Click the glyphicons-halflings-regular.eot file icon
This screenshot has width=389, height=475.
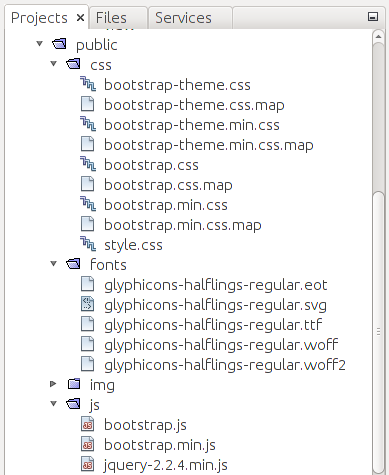[x=88, y=284]
